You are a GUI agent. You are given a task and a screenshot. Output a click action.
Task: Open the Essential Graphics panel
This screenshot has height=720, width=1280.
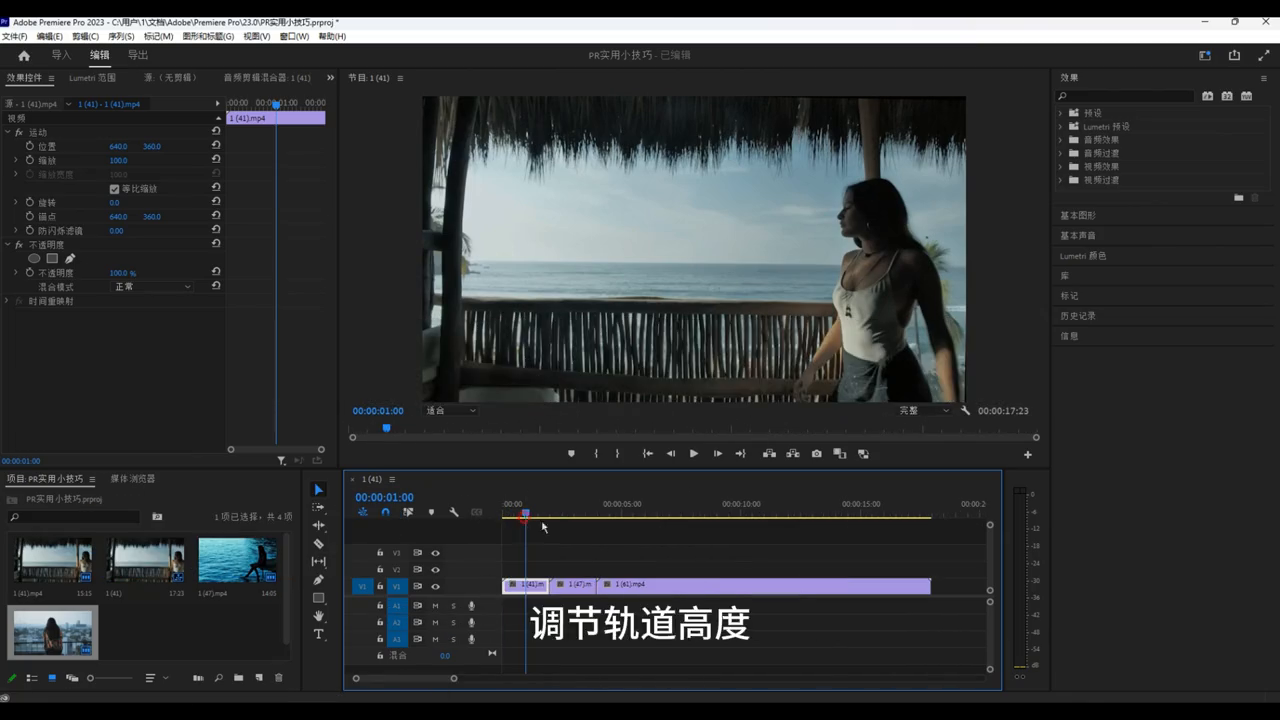1078,216
